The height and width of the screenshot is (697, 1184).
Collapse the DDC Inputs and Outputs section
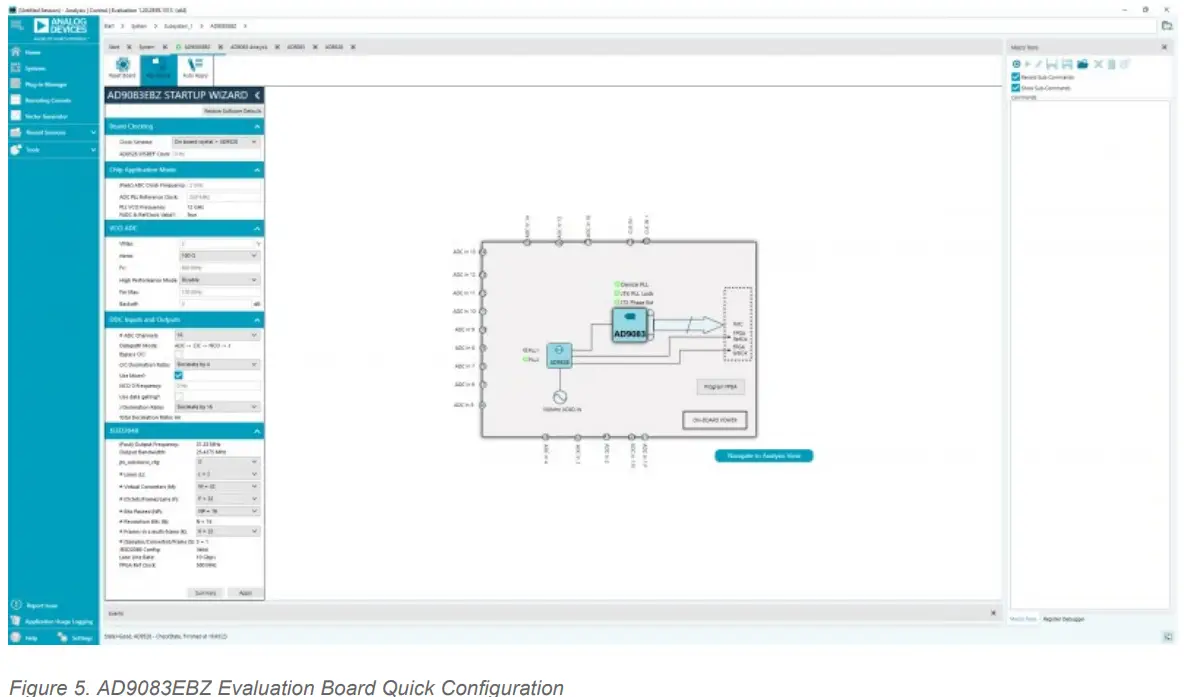pyautogui.click(x=257, y=320)
